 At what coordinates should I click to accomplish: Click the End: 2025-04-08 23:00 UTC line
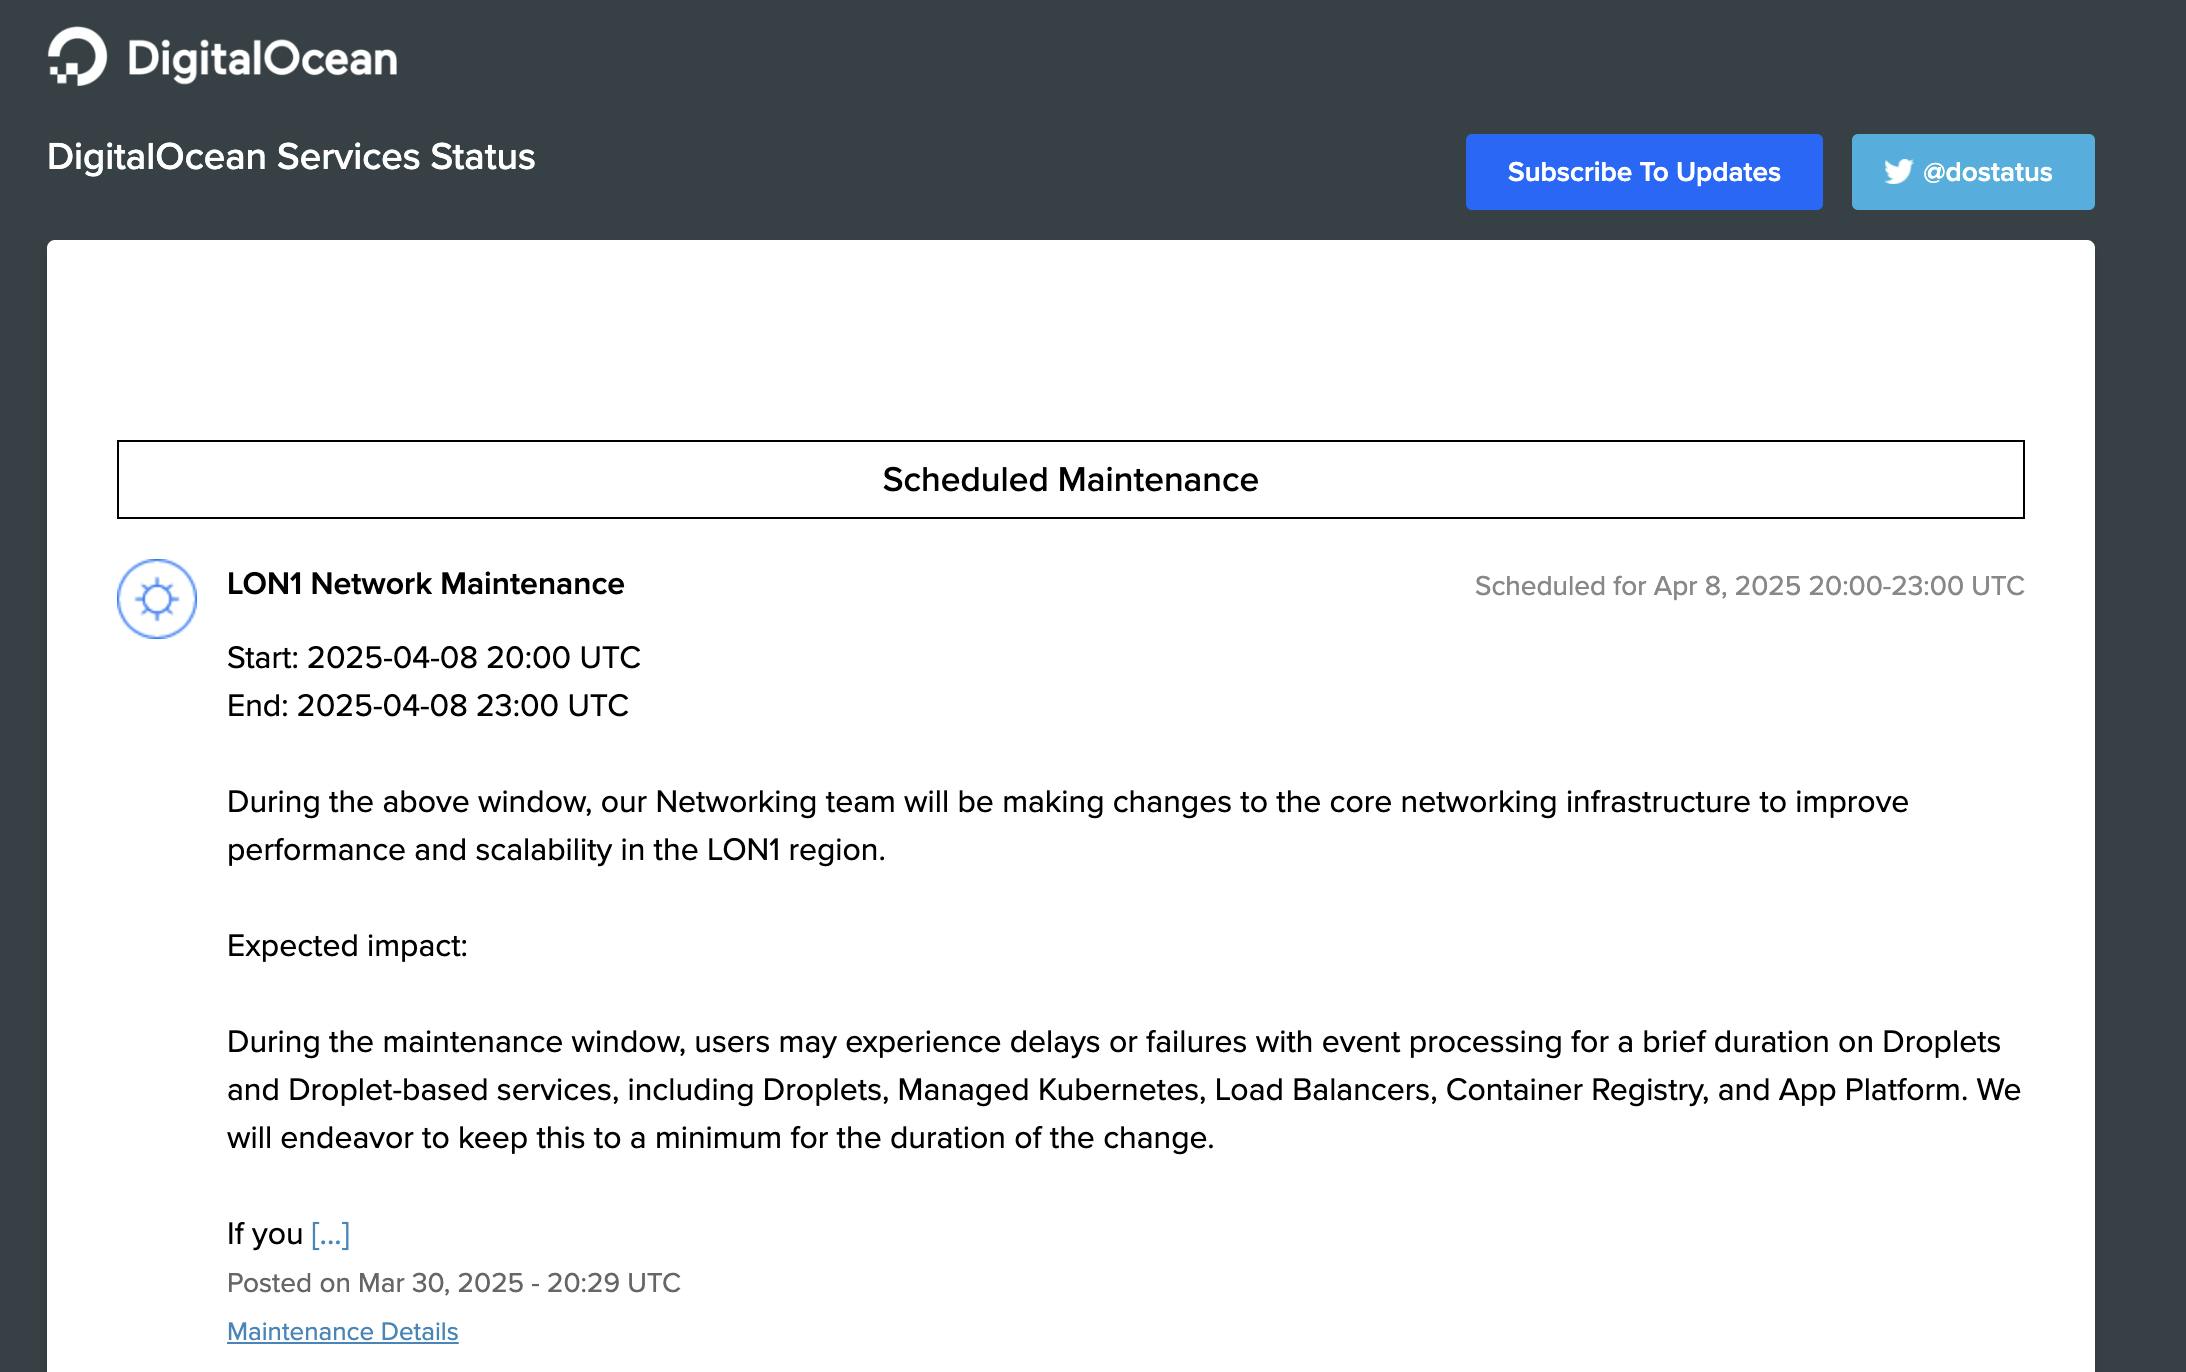428,706
